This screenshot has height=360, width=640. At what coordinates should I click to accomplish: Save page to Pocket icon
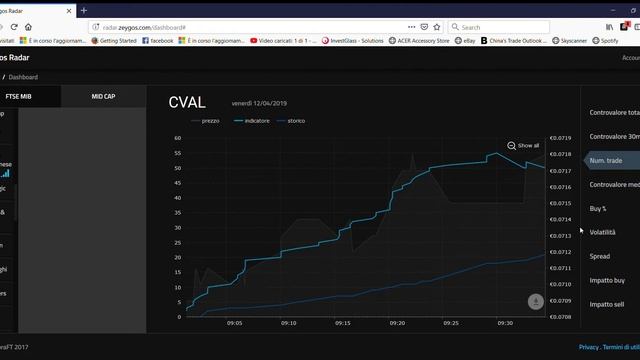[x=424, y=27]
